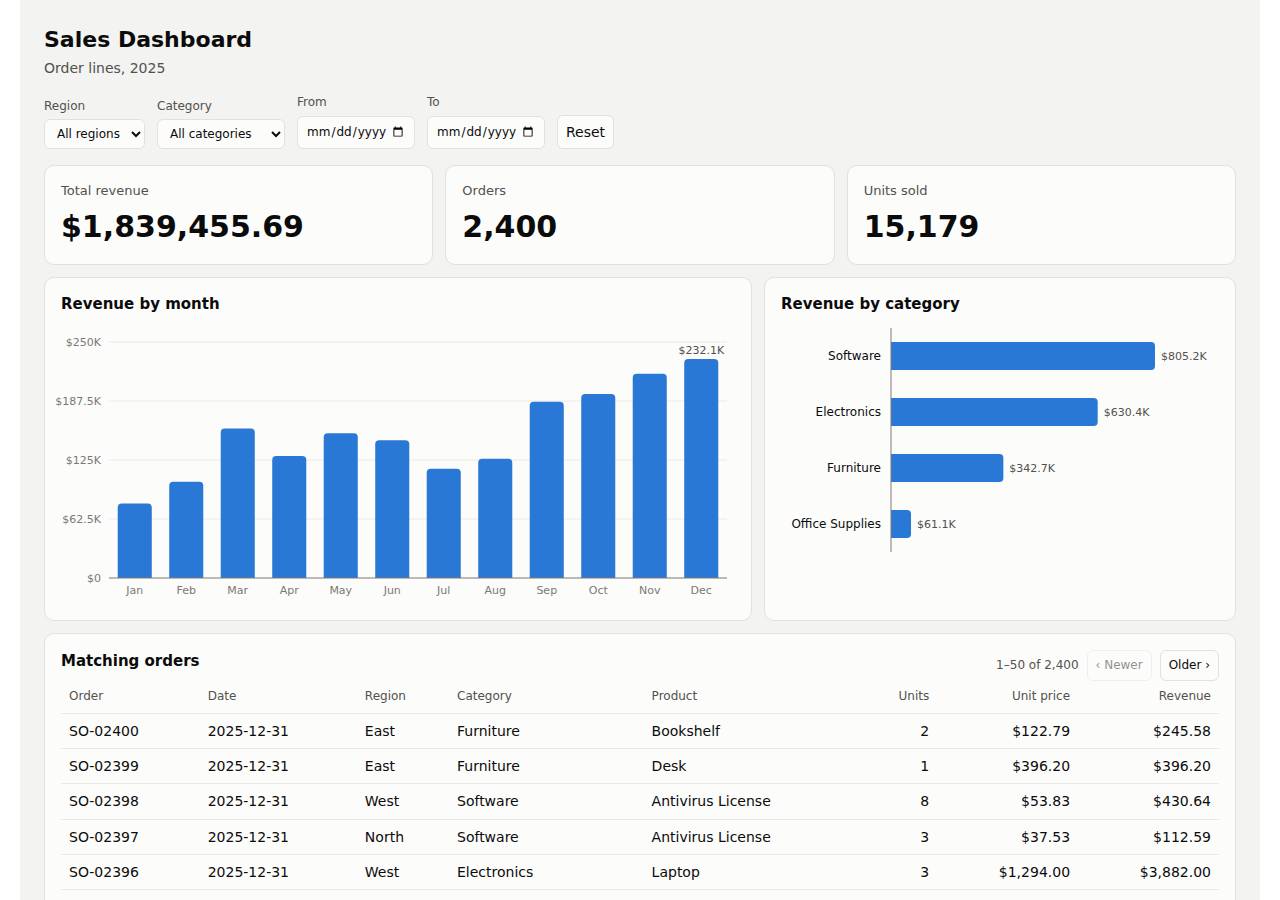Click the Order column header
The image size is (1280, 900).
[86, 696]
